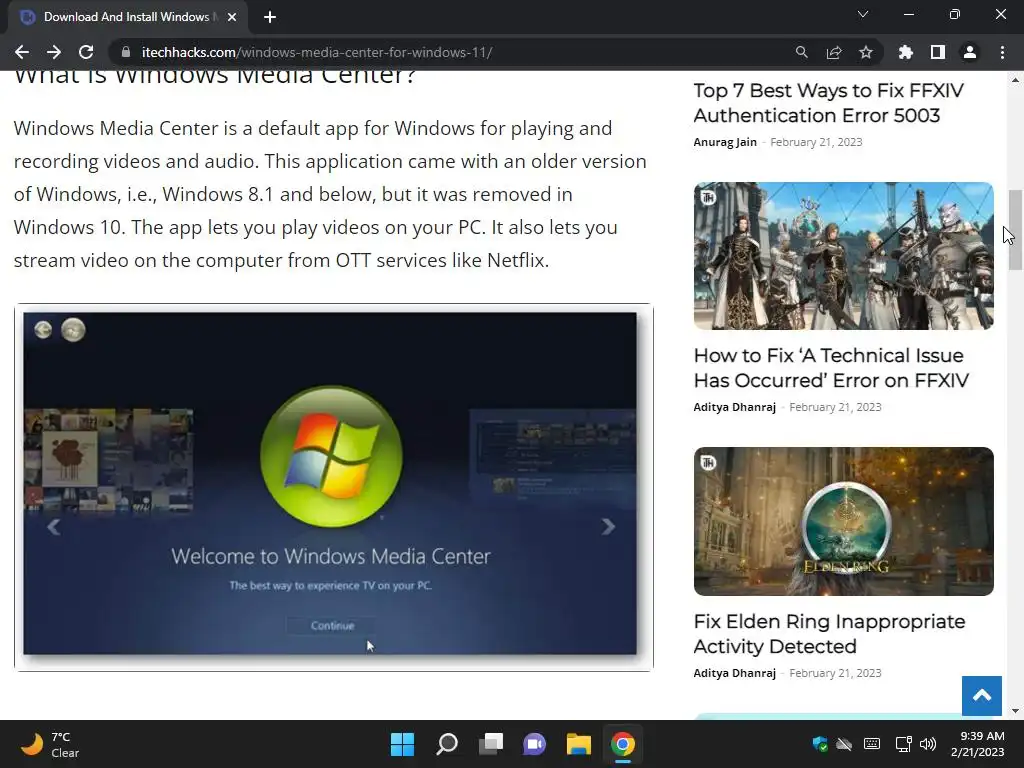Click Windows Media Center welcome screenshot
This screenshot has height=768, width=1024.
coord(333,487)
